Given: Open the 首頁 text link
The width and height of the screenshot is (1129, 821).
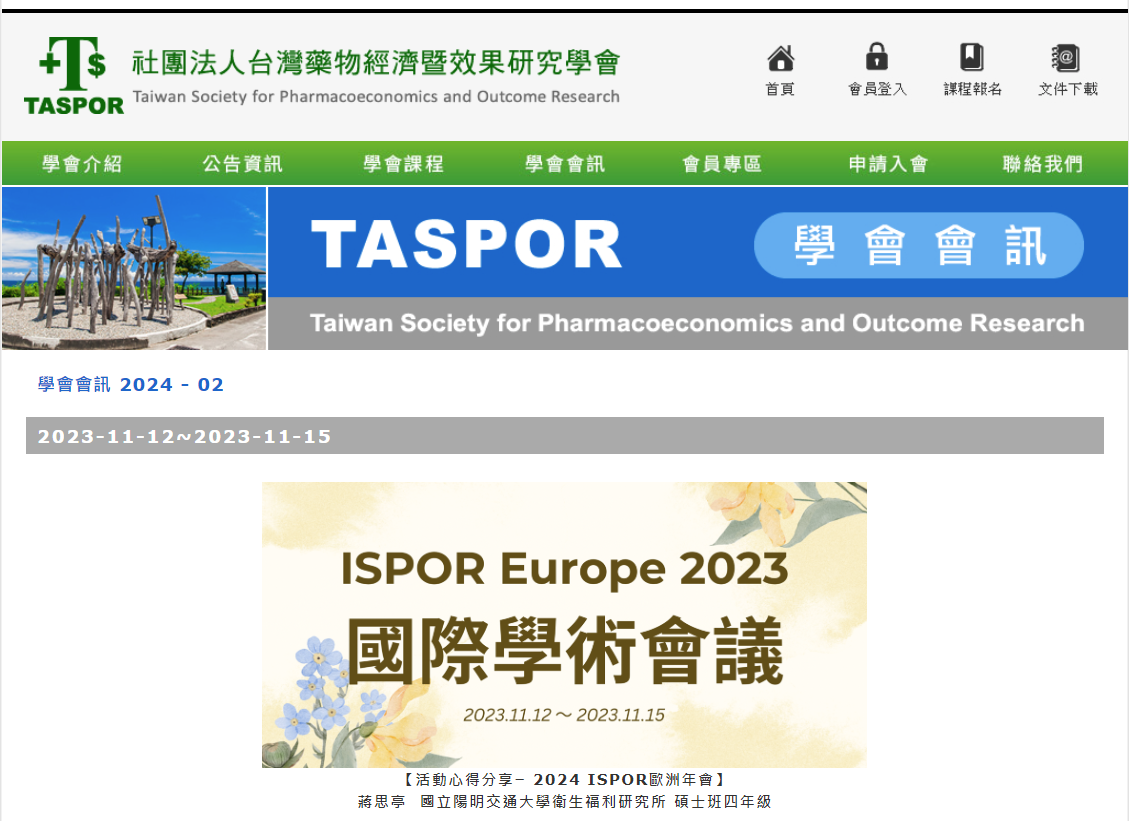Looking at the screenshot, I should click(x=780, y=89).
